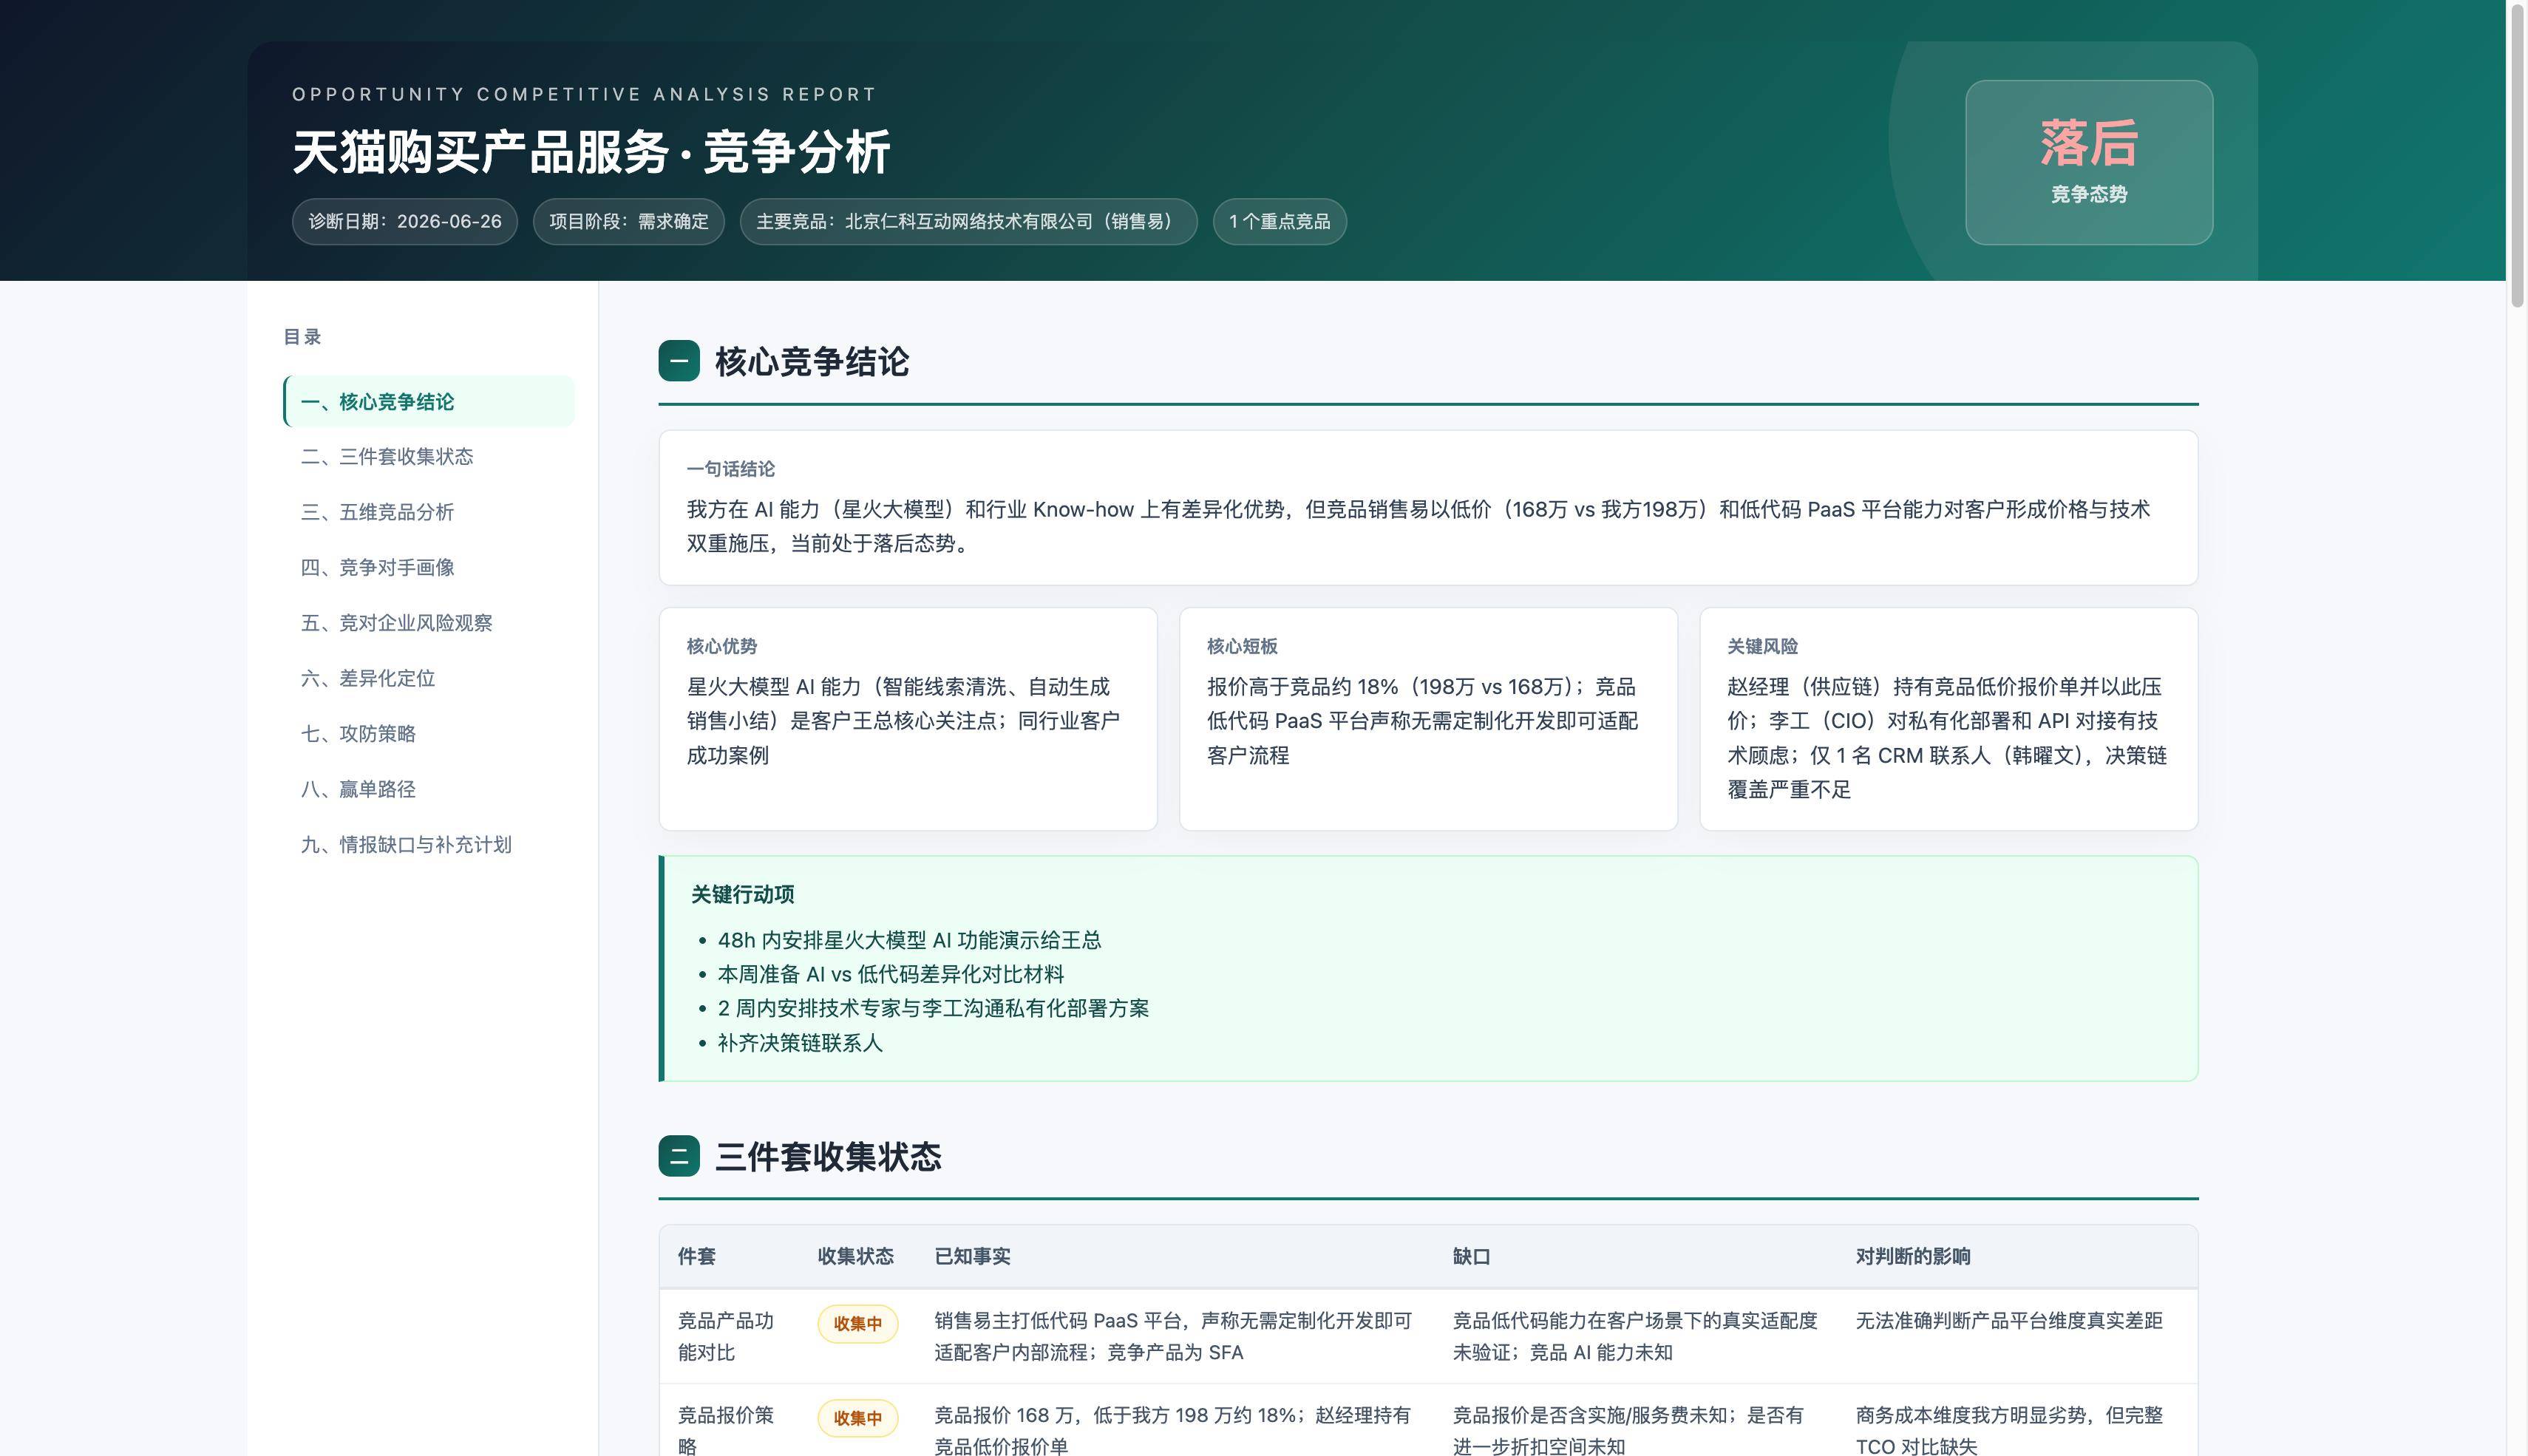
Task: Click the section one number badge icon
Action: click(x=679, y=361)
